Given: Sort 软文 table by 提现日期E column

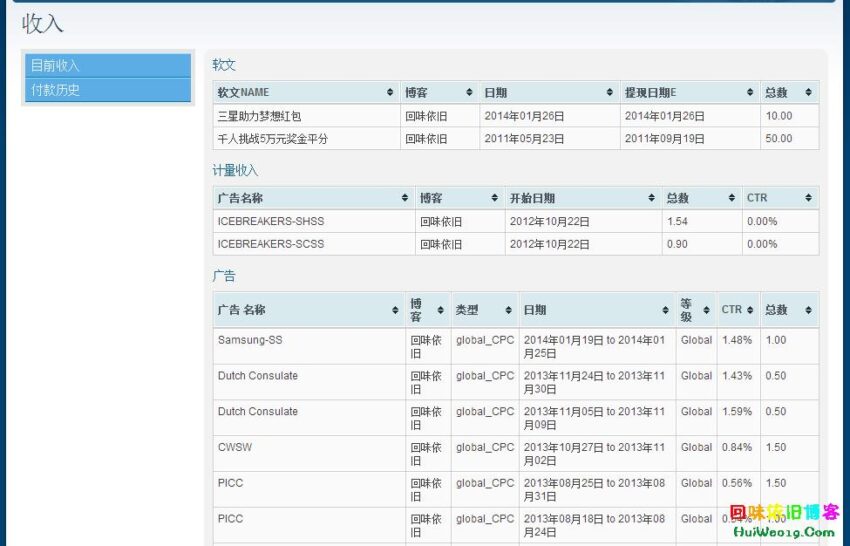Looking at the screenshot, I should [688, 92].
